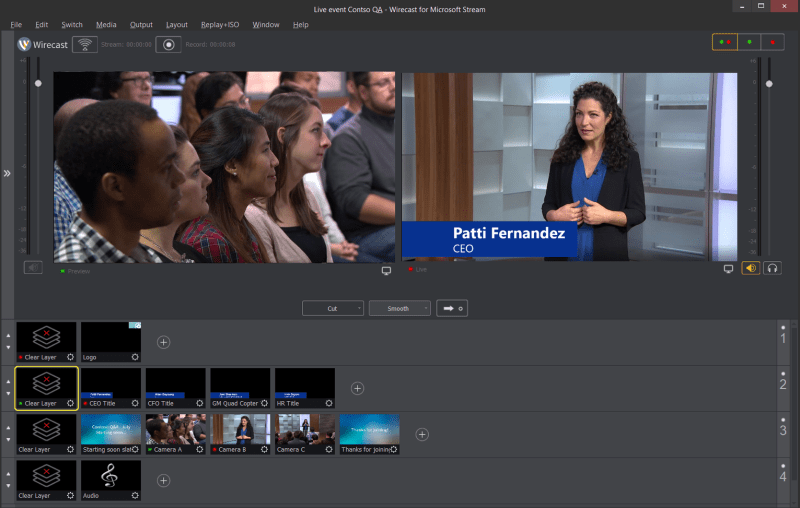Show preview-only layout button
800x508 pixels.
coord(749,42)
